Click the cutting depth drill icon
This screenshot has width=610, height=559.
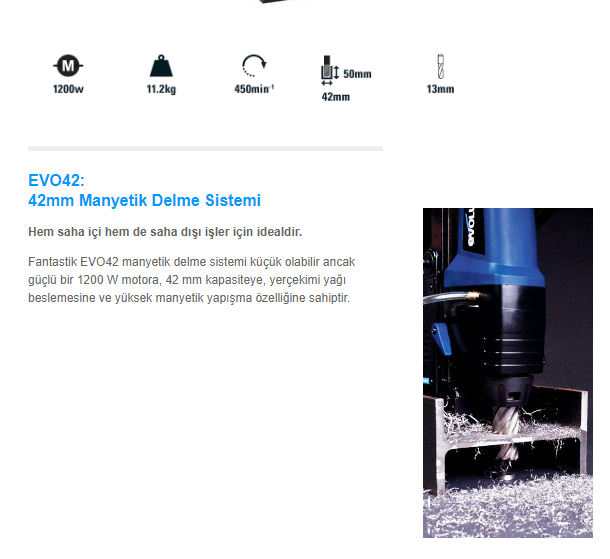(325, 72)
